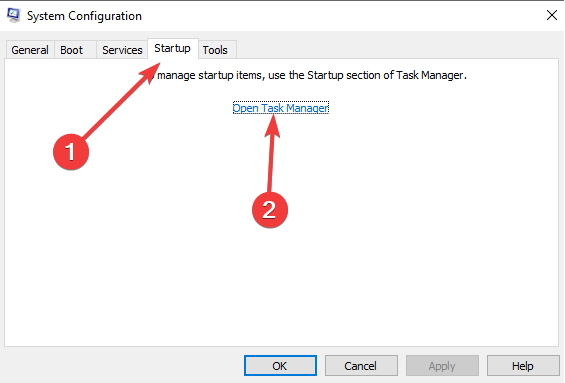Go to the Tools tab
Image resolution: width=565 pixels, height=383 pixels.
[x=215, y=50]
